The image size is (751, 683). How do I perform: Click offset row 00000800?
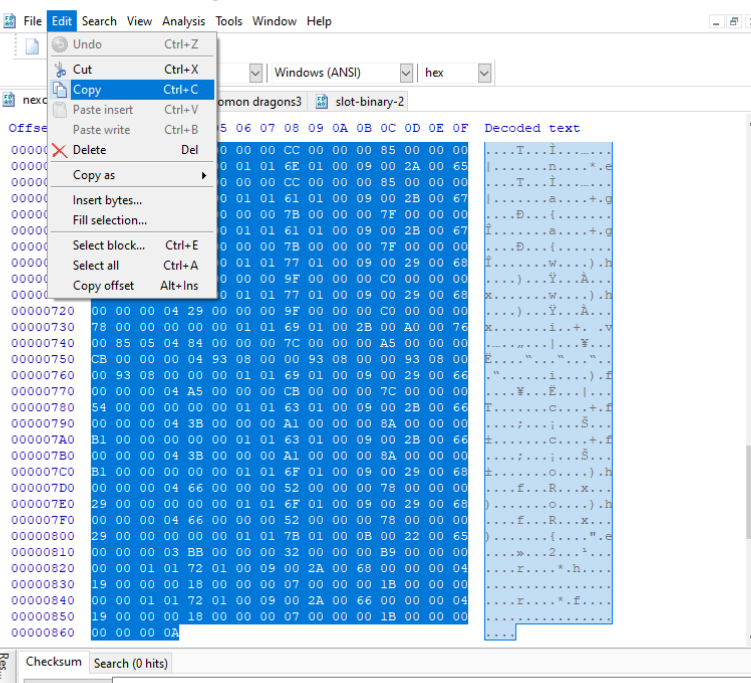43,536
